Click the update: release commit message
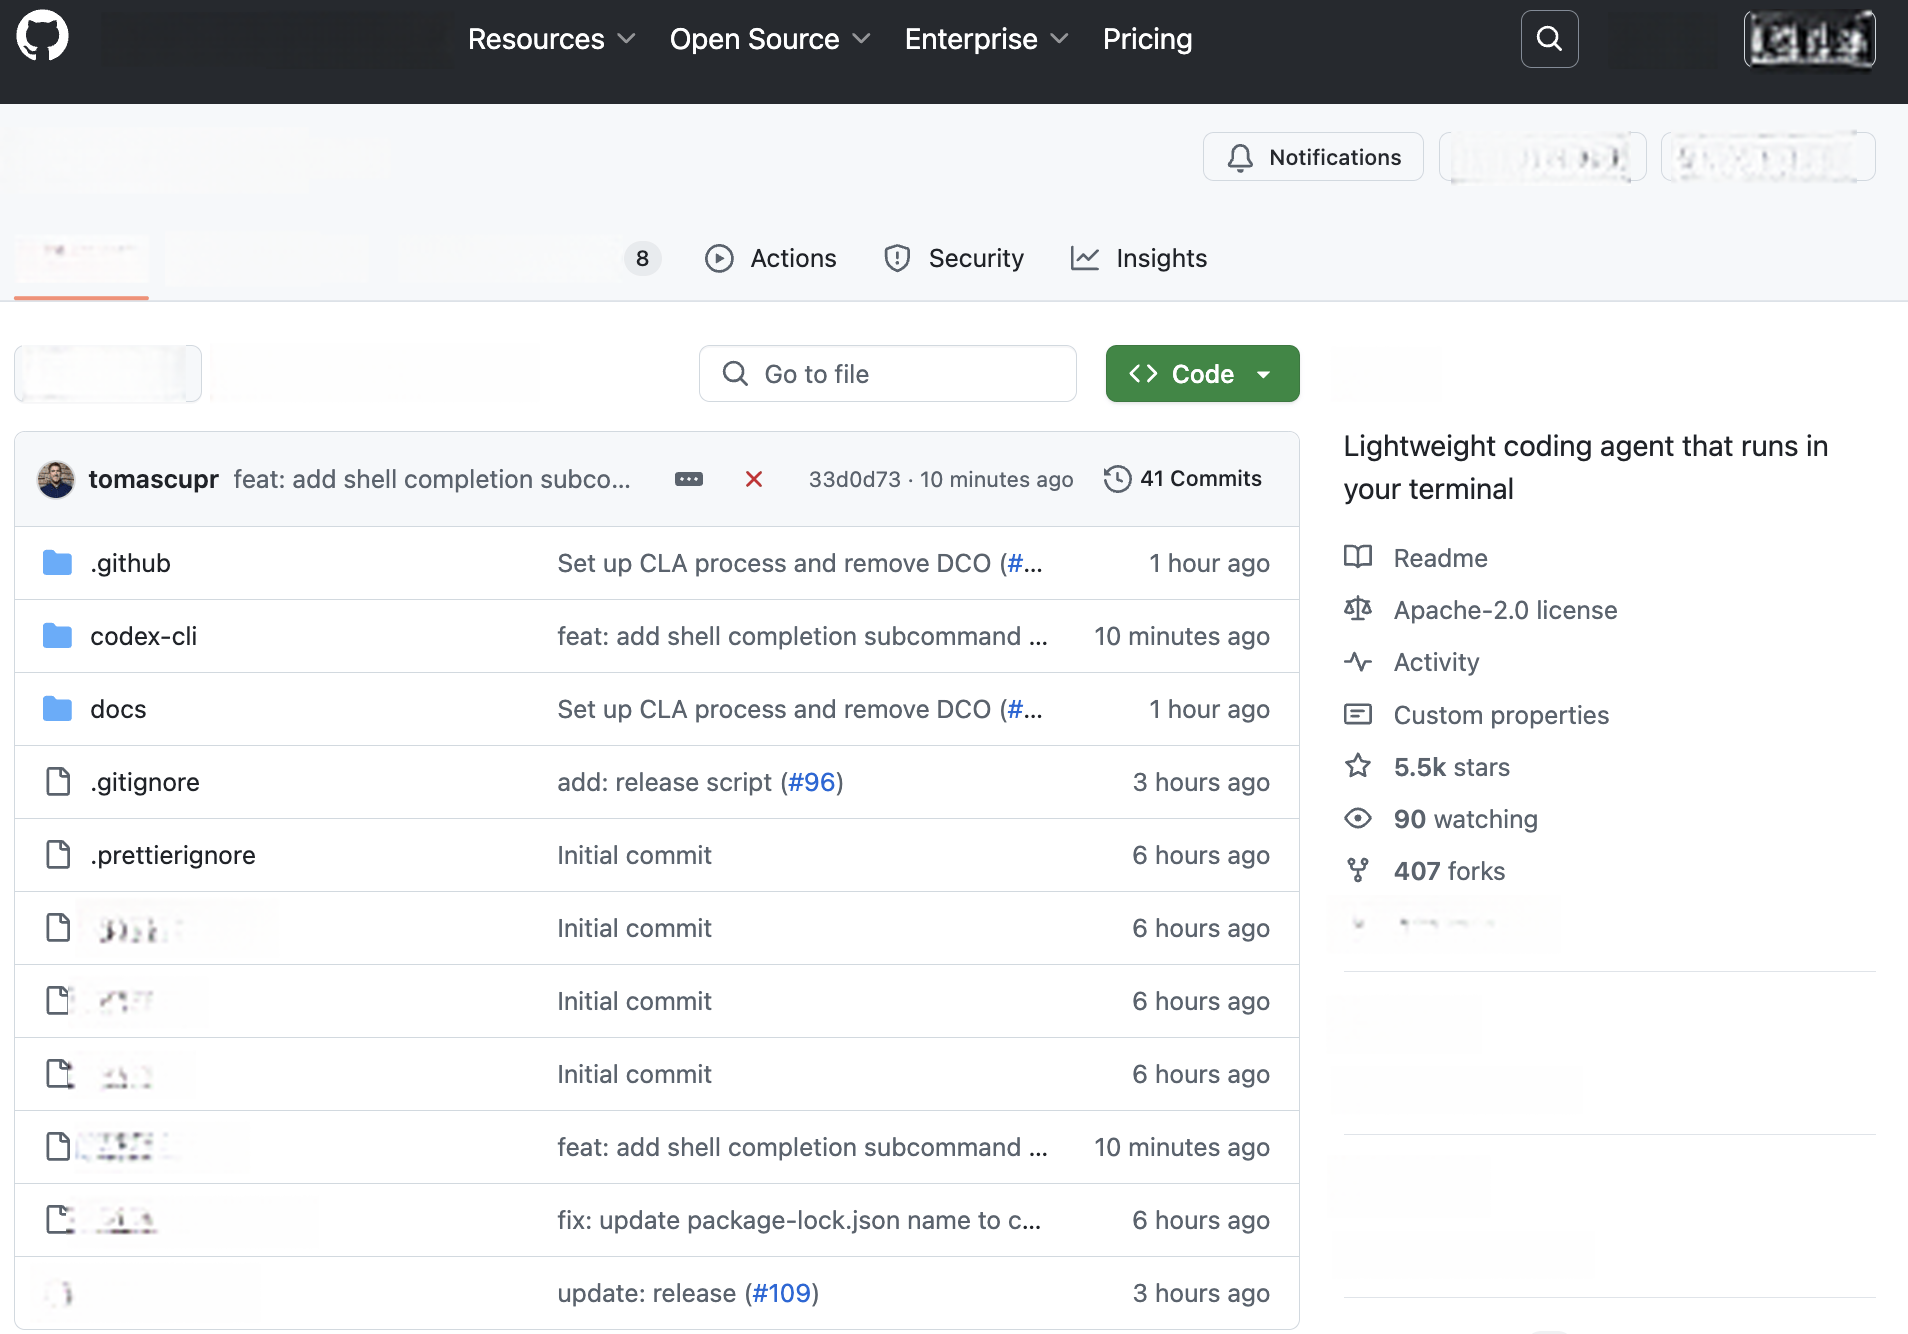 click(646, 1293)
